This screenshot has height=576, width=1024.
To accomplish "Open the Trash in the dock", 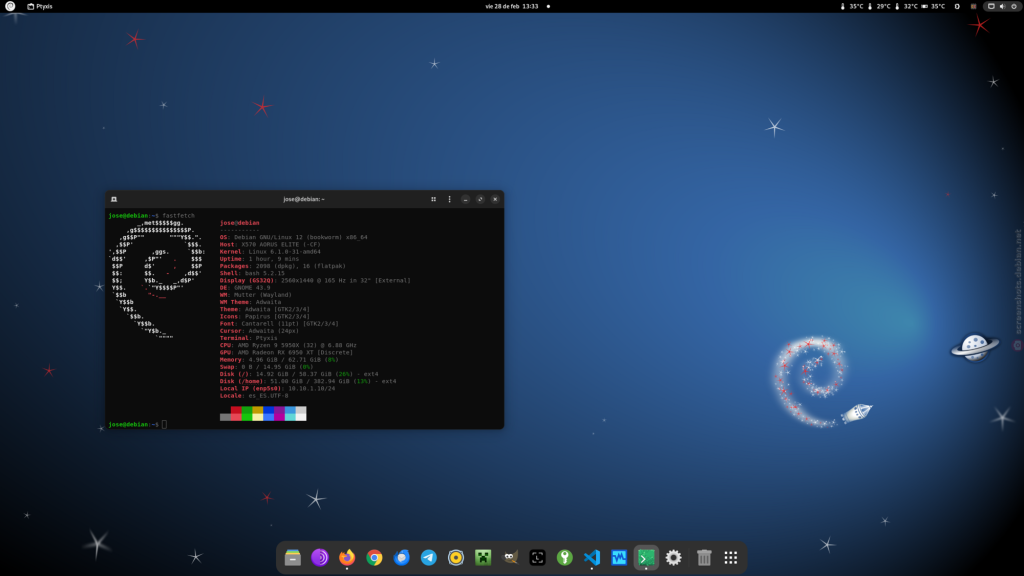I will click(704, 558).
